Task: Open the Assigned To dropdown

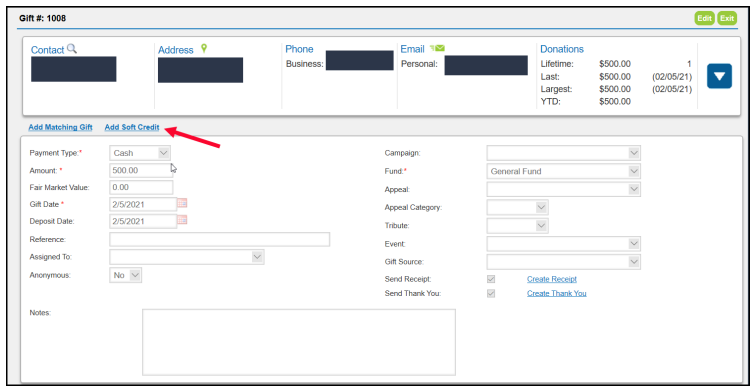Action: (x=187, y=257)
